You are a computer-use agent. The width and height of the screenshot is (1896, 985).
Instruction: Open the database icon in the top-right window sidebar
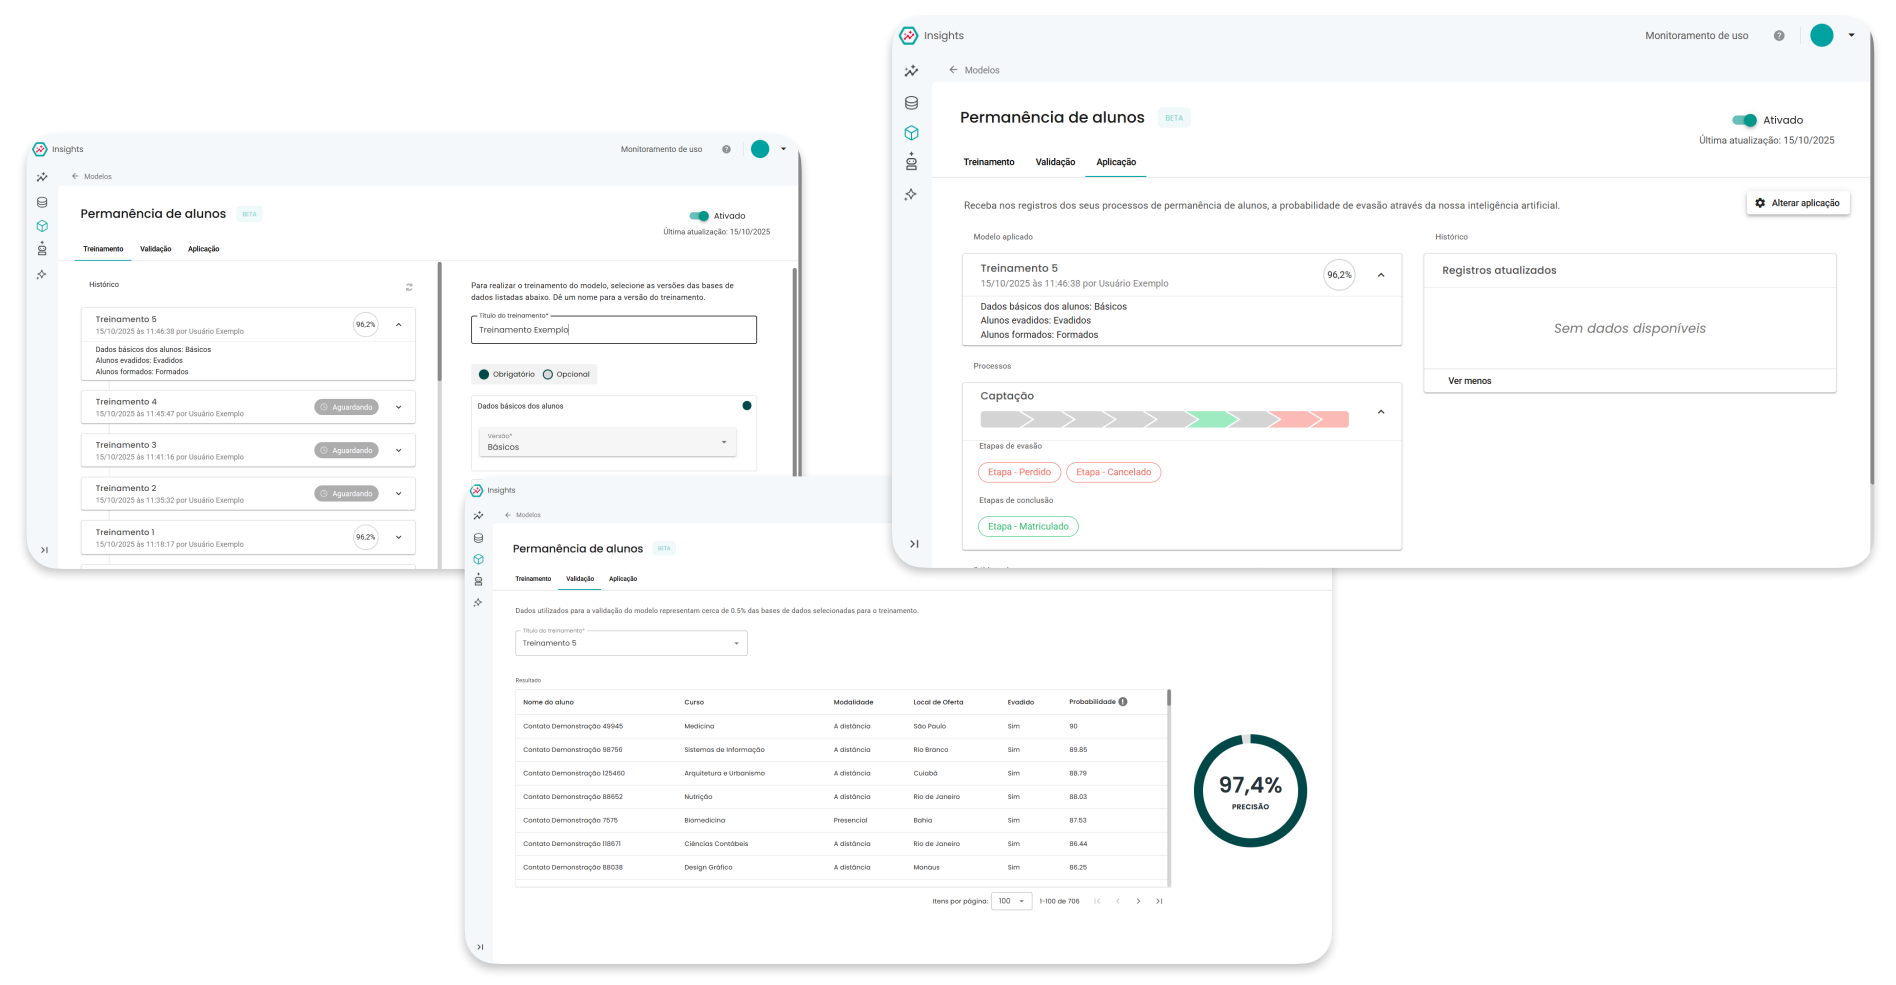tap(911, 103)
